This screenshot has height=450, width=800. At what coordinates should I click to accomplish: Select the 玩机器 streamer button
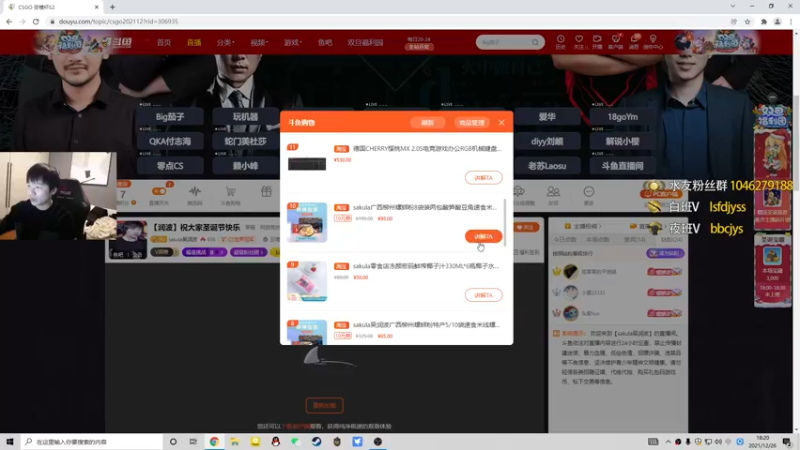click(x=245, y=117)
